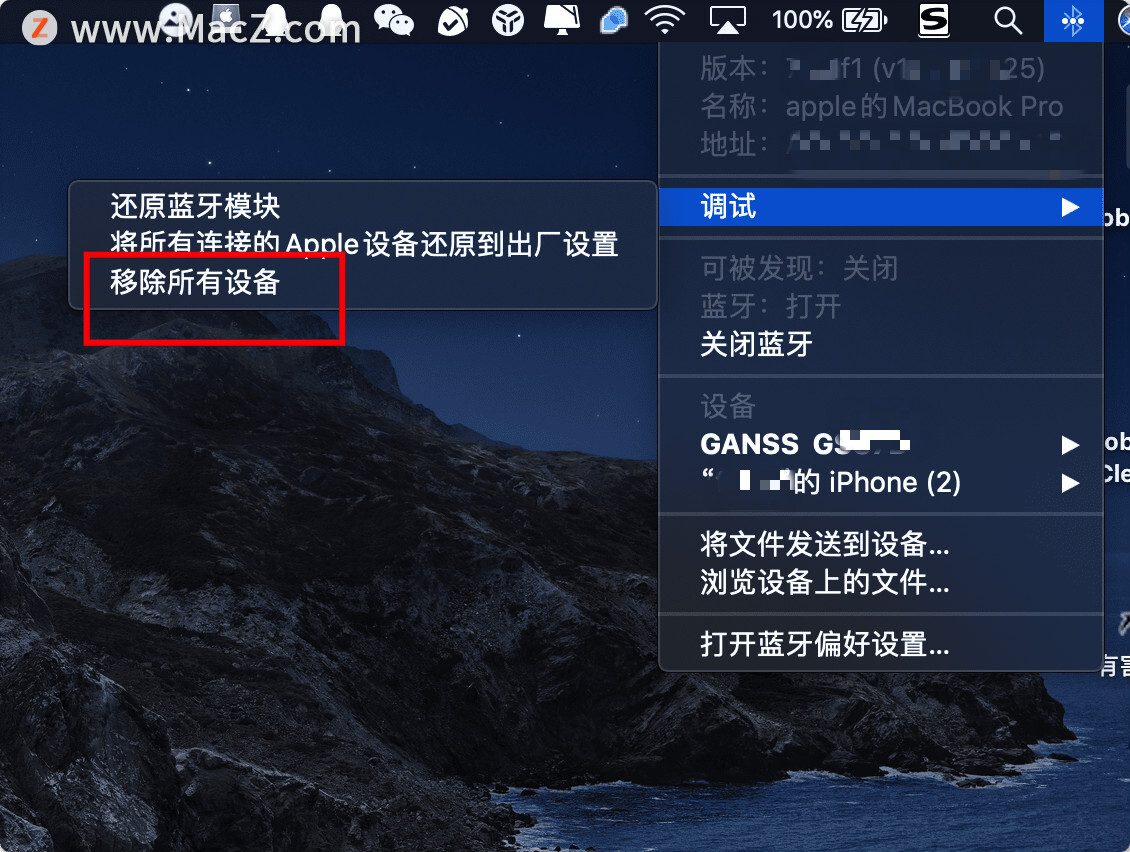Viewport: 1130px width, 852px height.
Task: Expand the 调试 submenu arrow
Action: tap(1070, 208)
